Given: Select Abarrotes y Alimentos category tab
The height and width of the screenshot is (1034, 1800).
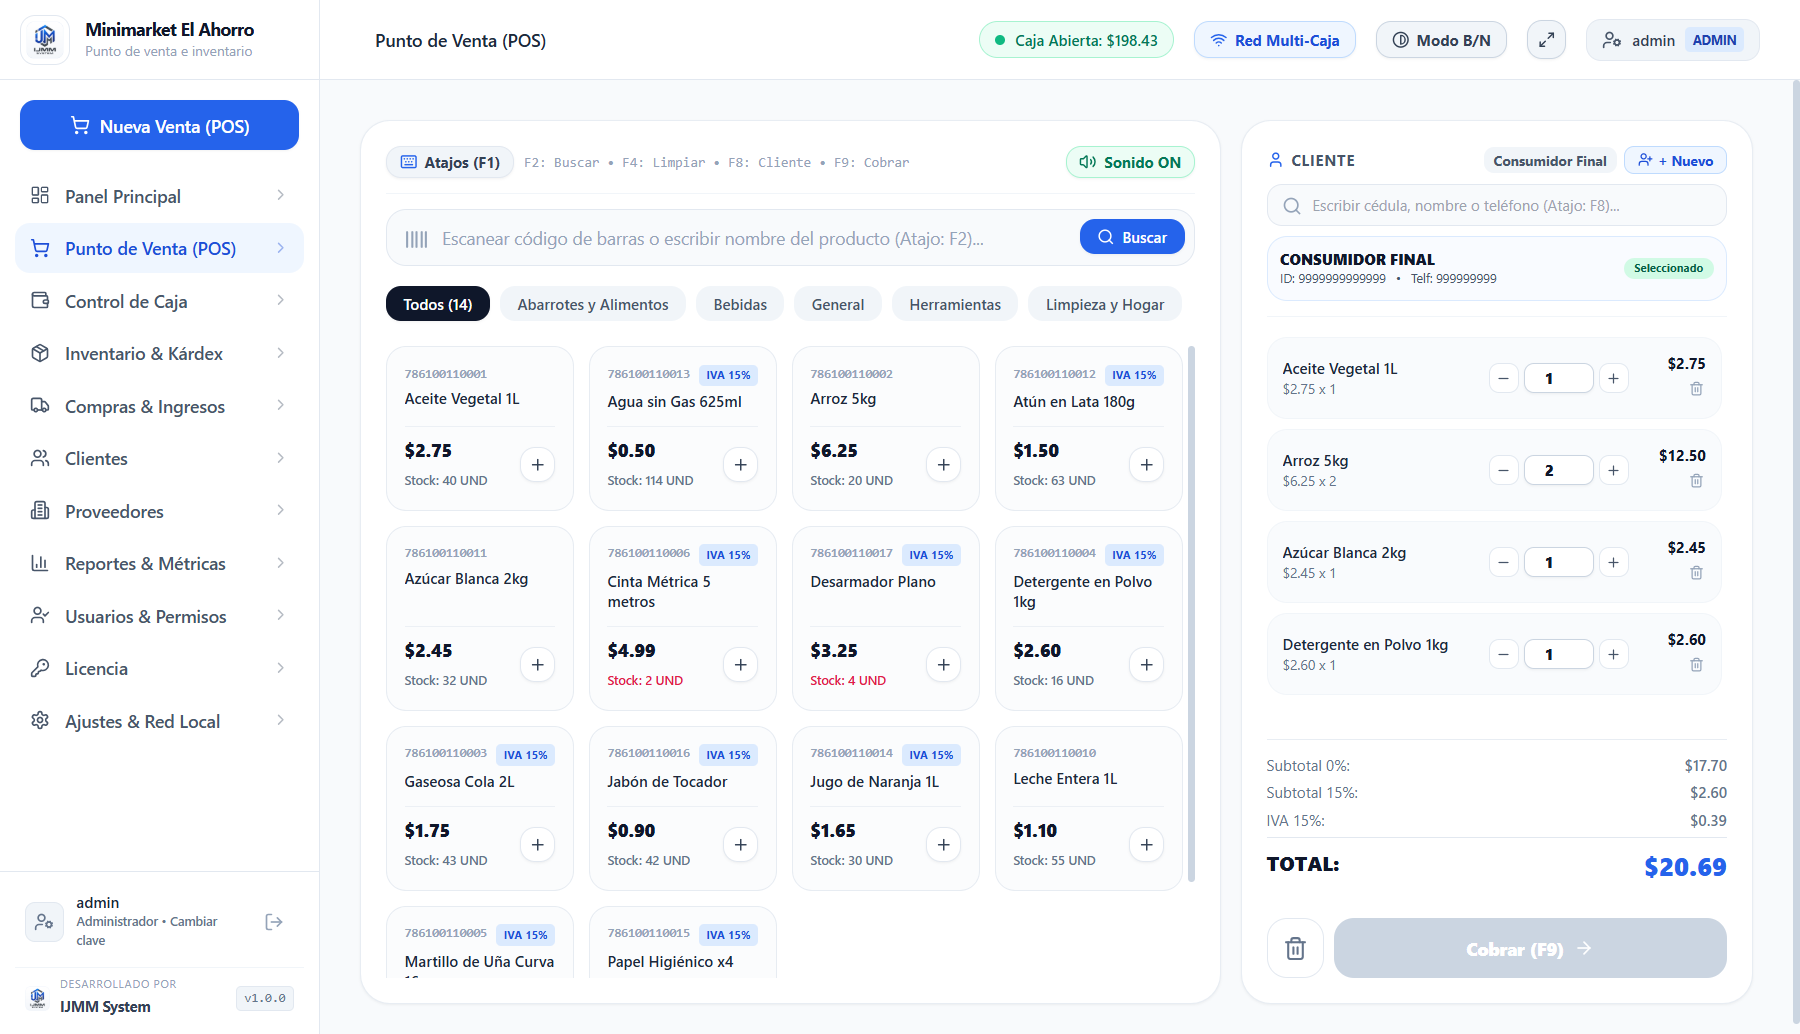Looking at the screenshot, I should (x=593, y=304).
